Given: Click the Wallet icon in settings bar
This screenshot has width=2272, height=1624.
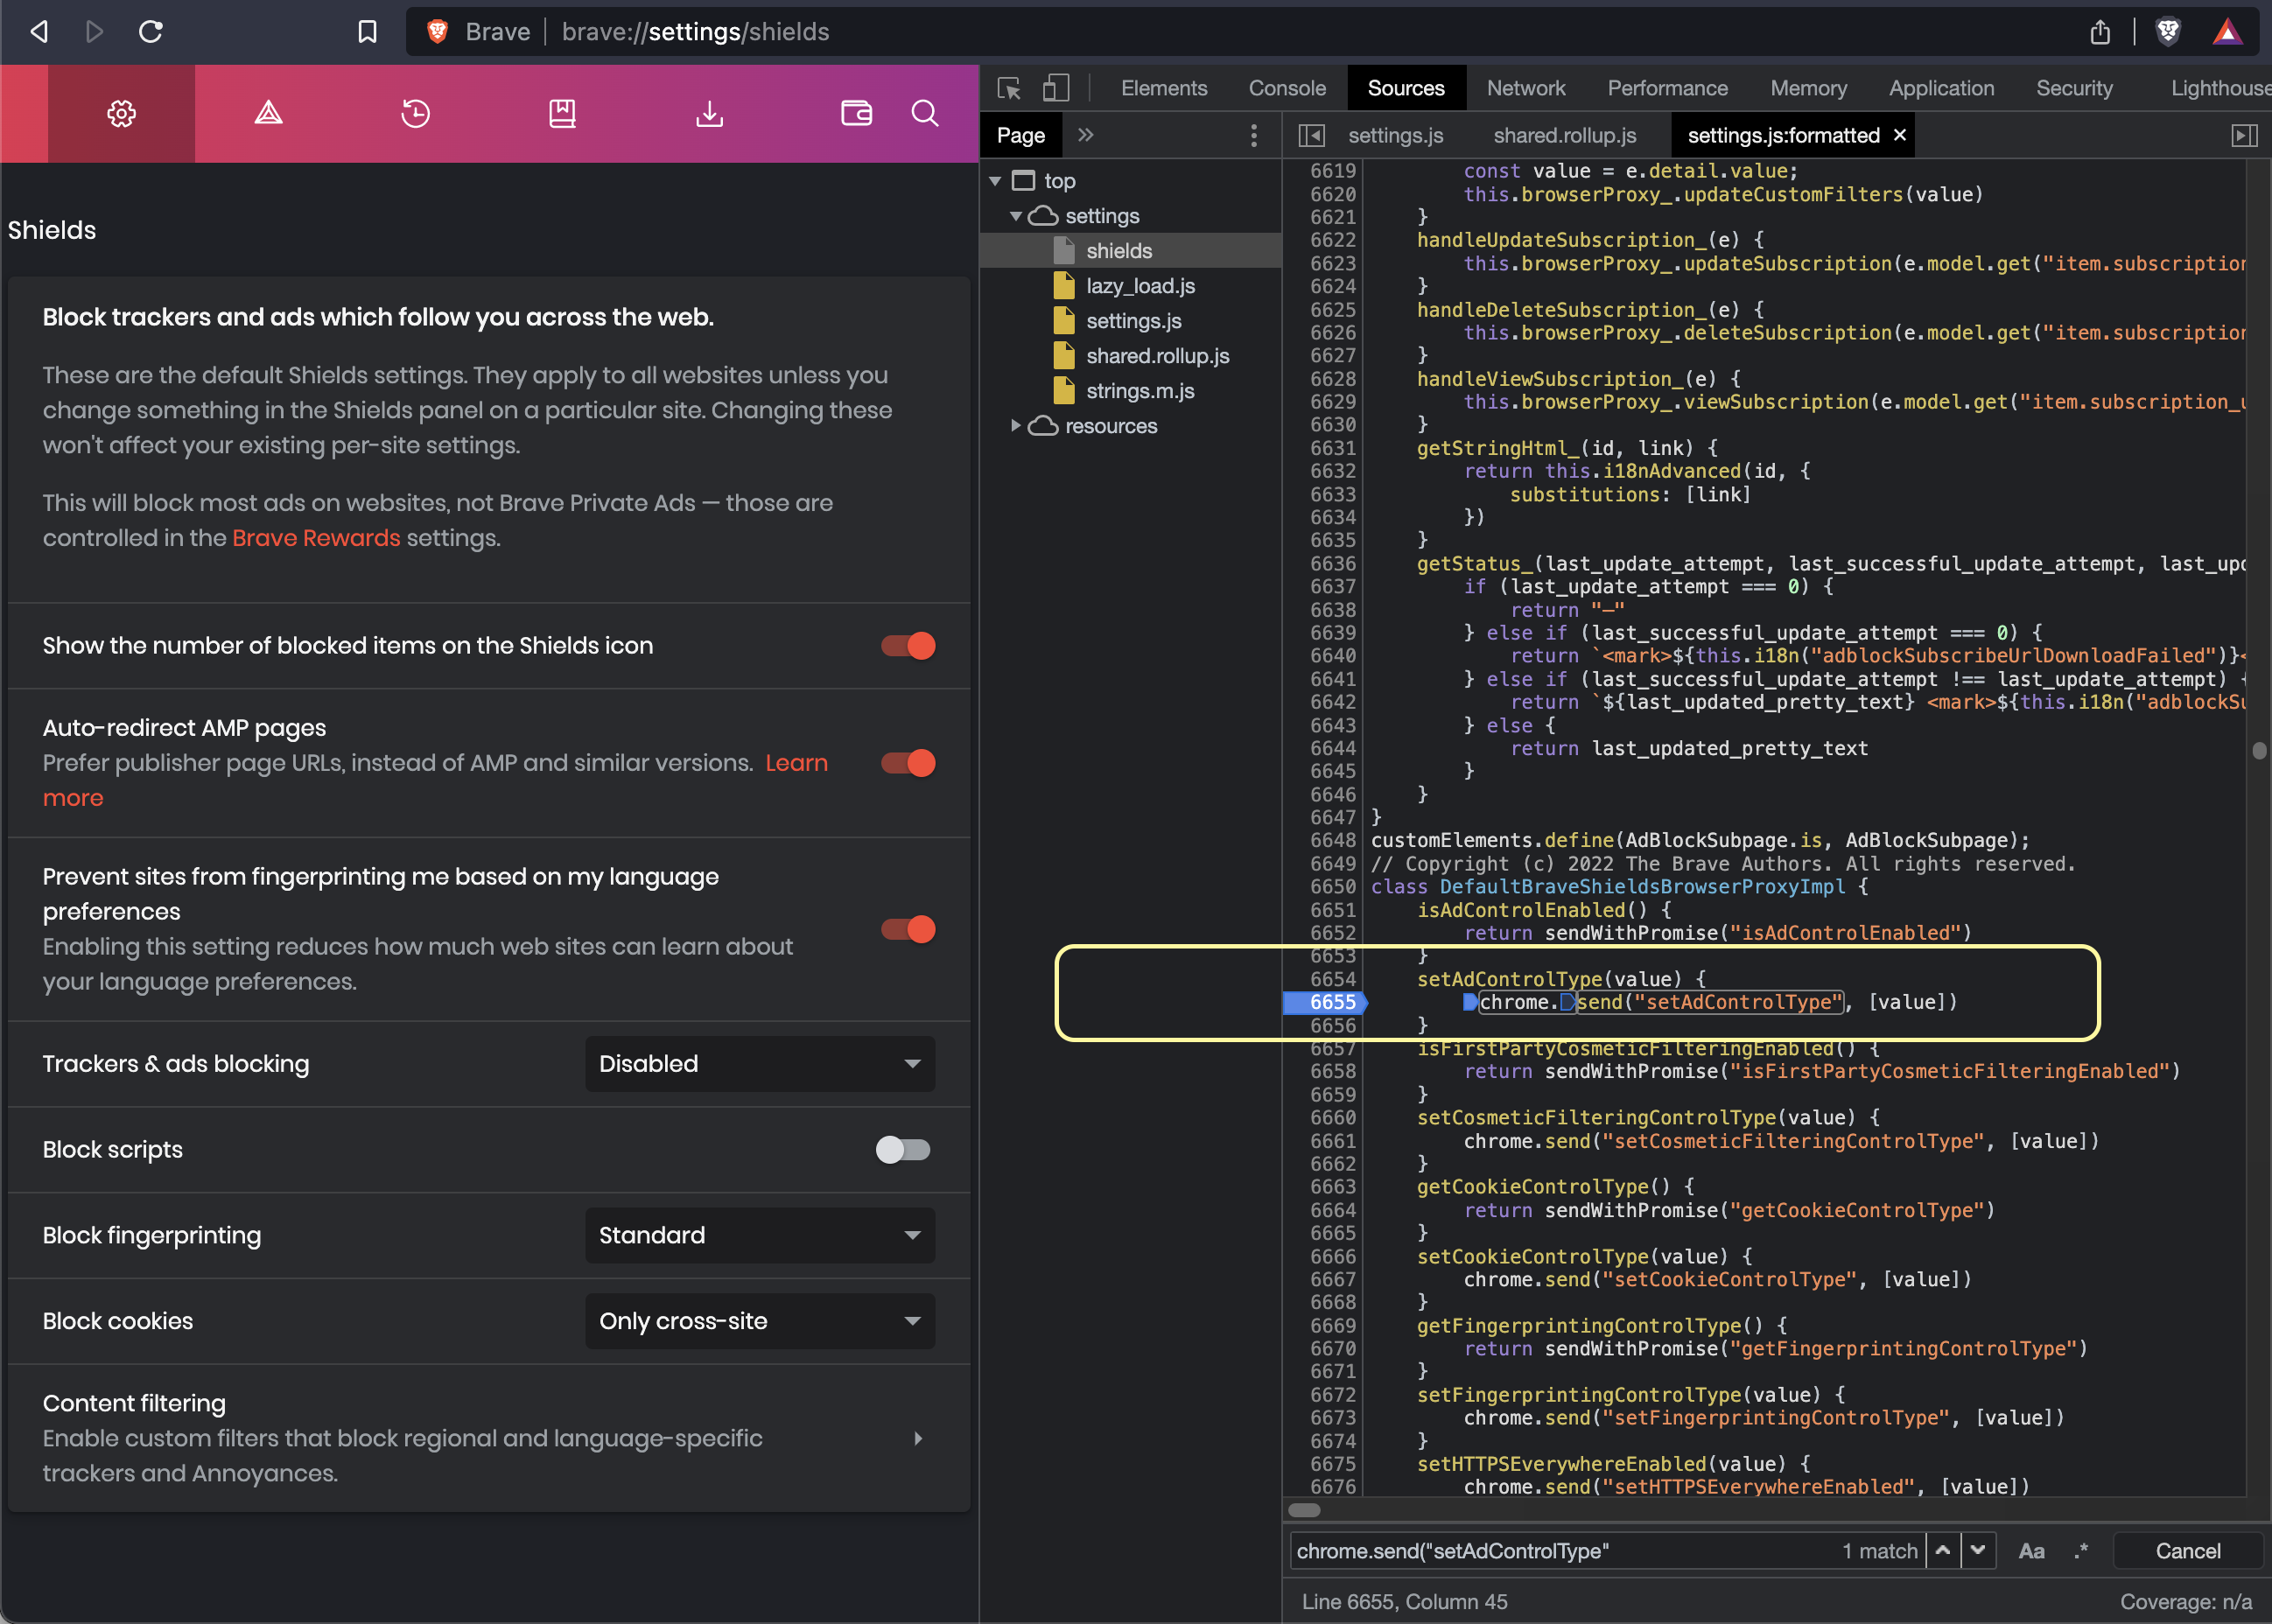Looking at the screenshot, I should [856, 114].
